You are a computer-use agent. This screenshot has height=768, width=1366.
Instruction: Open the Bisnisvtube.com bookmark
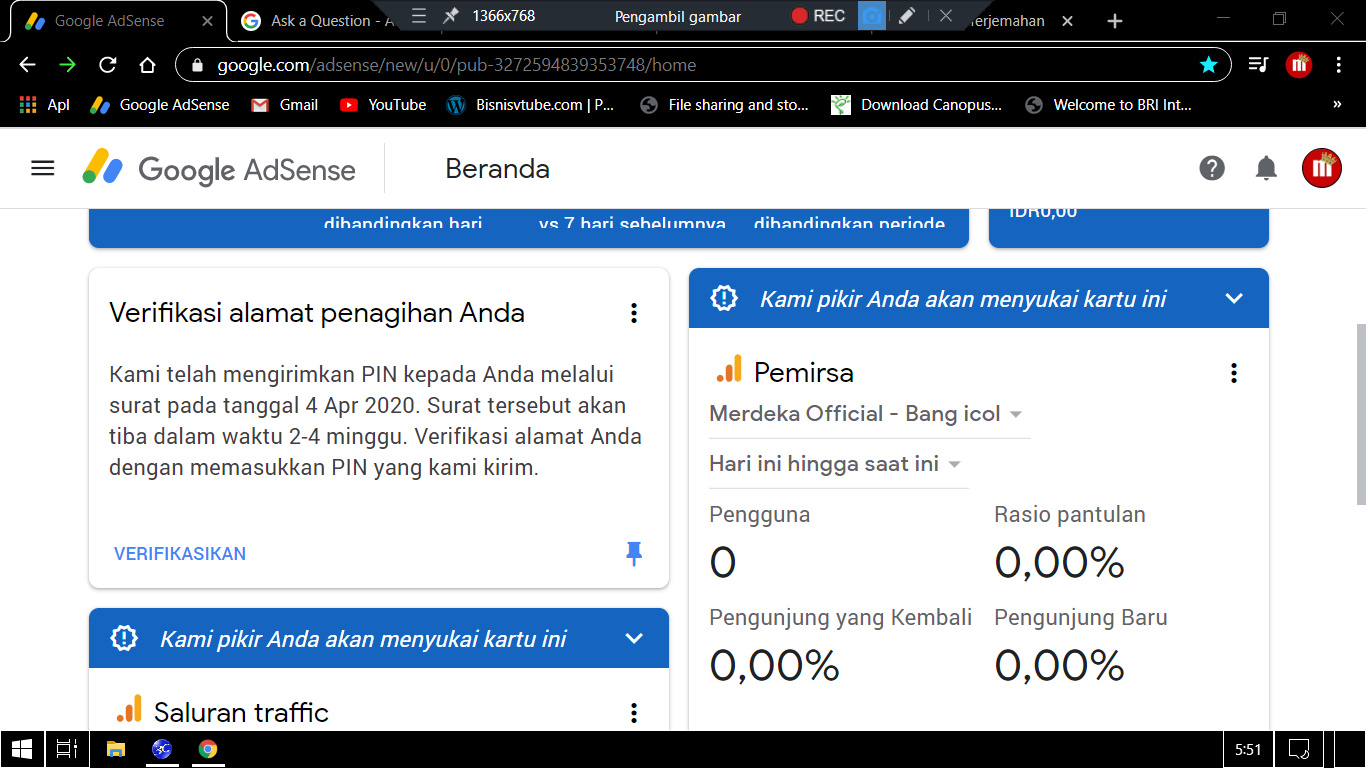pyautogui.click(x=531, y=104)
